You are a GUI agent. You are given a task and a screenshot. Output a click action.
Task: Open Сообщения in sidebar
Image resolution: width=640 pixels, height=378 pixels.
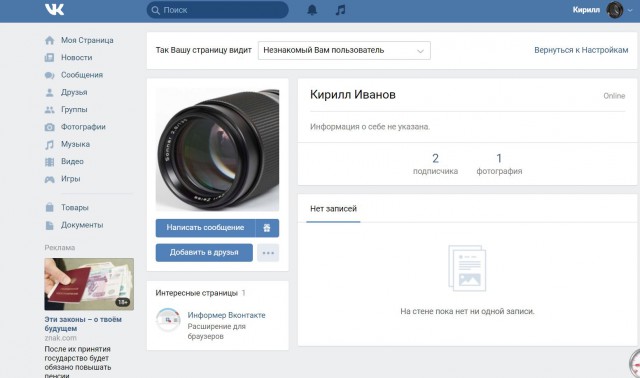pyautogui.click(x=82, y=75)
